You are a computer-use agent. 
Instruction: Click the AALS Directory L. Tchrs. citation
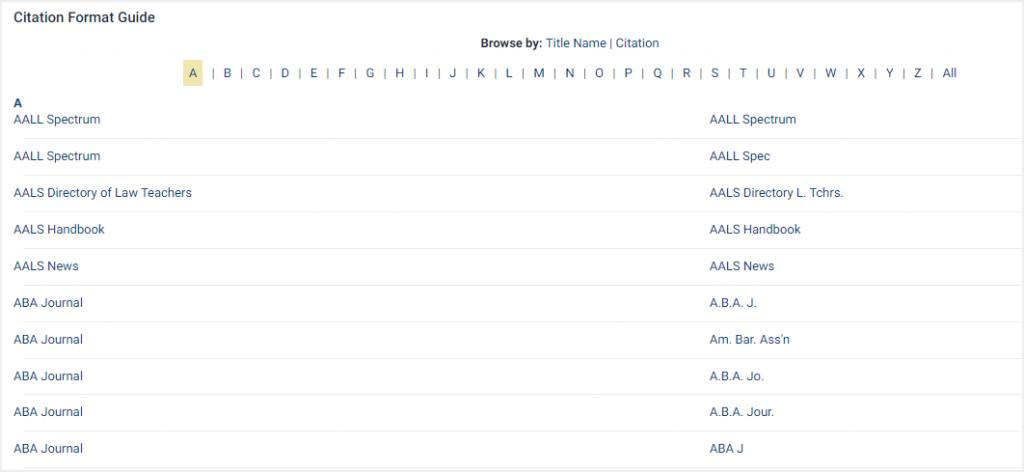776,193
